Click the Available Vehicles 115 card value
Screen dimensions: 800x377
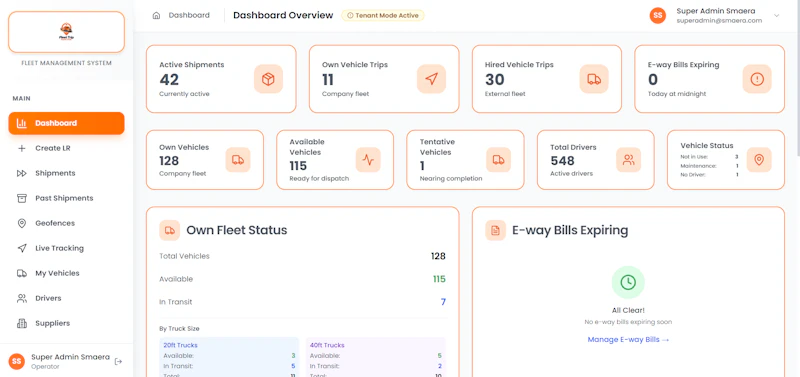pyautogui.click(x=298, y=166)
